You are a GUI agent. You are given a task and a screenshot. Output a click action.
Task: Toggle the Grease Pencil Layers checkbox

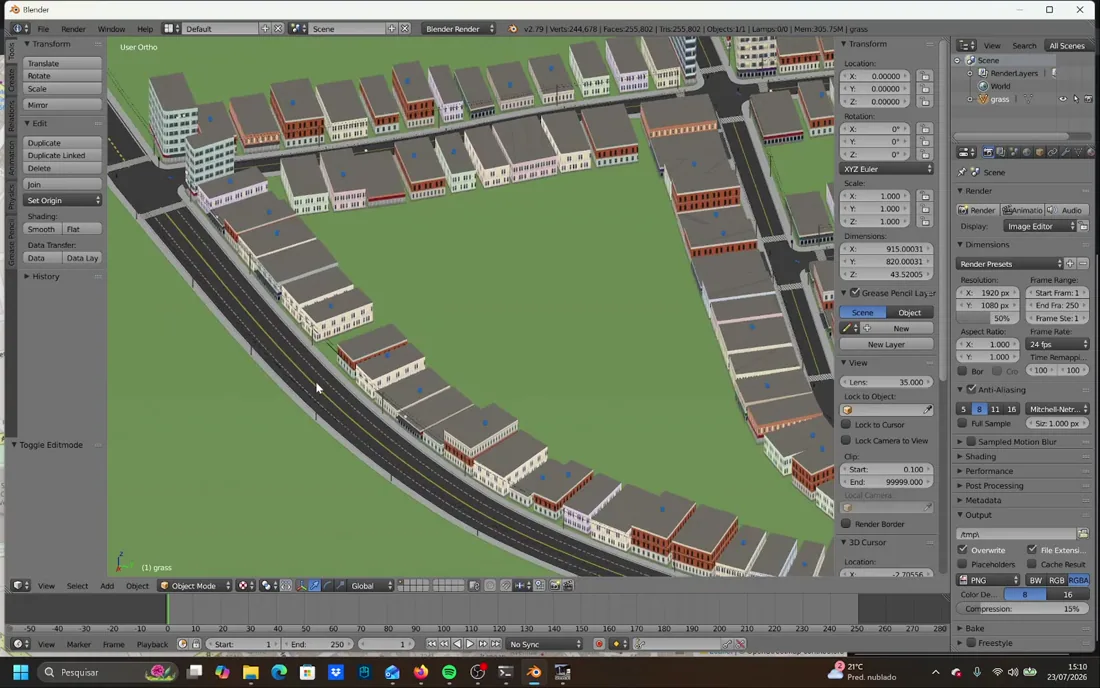[x=854, y=292]
